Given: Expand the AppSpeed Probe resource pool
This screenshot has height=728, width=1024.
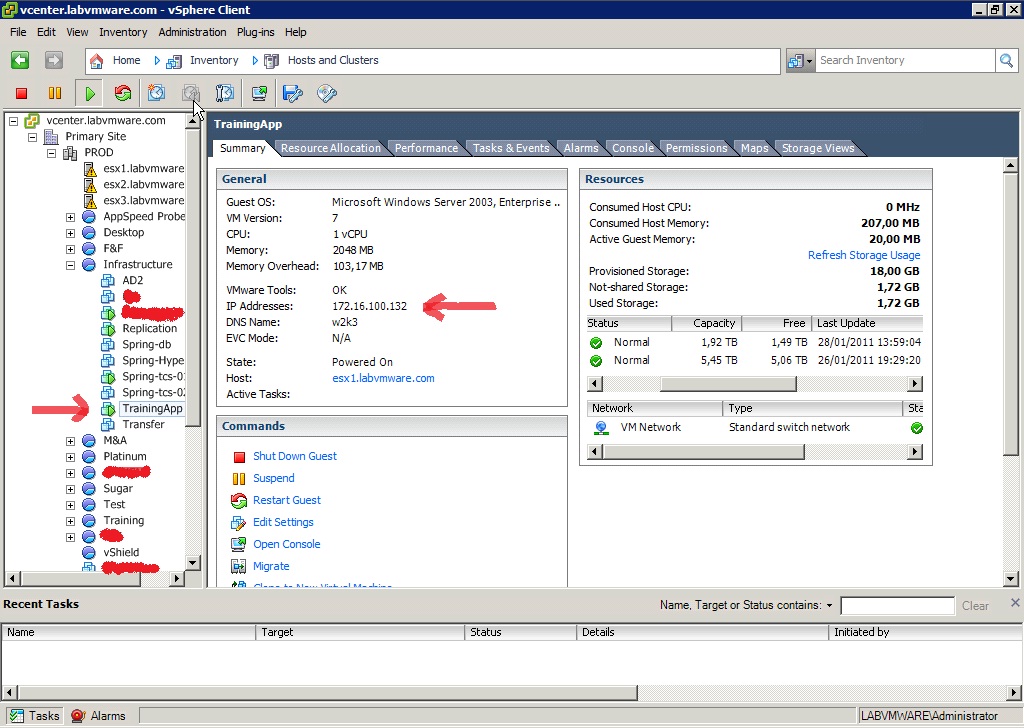Looking at the screenshot, I should [x=70, y=217].
